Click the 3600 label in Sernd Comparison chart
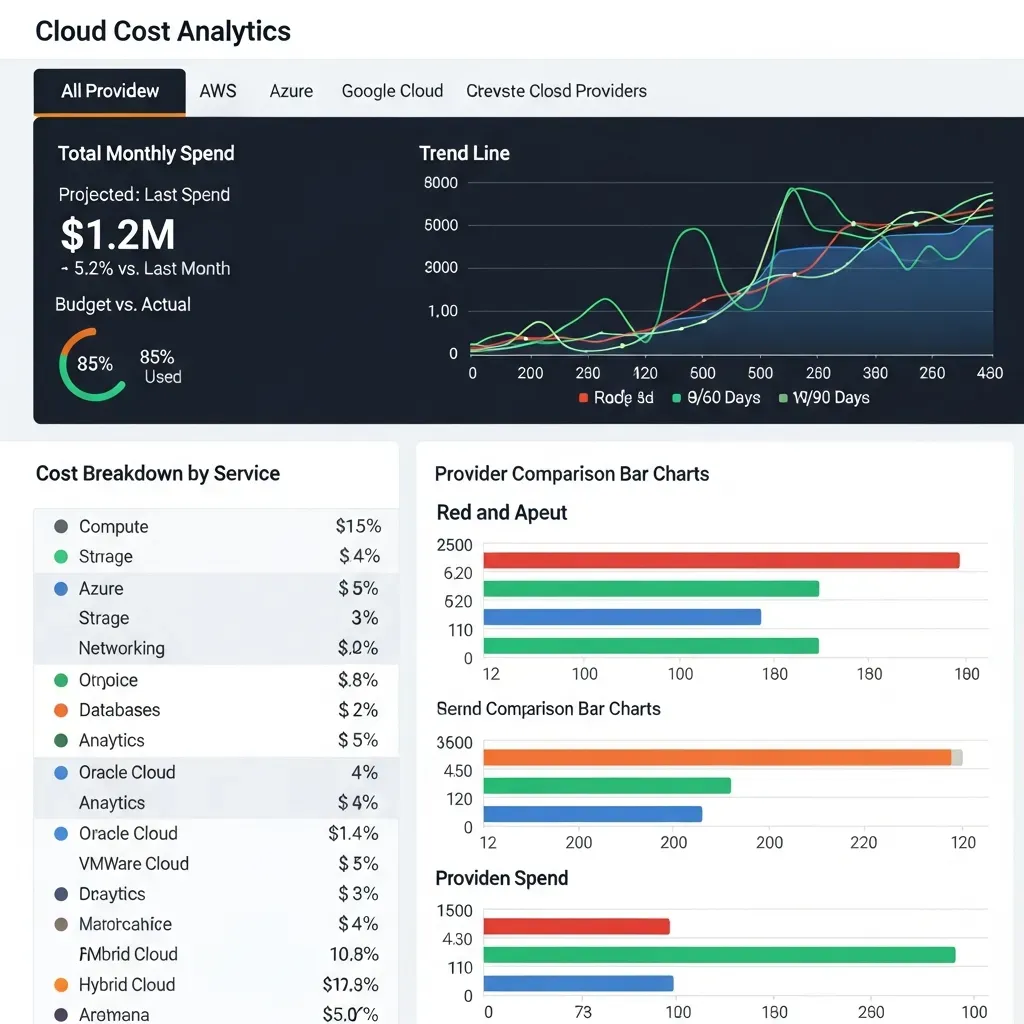 tap(455, 743)
